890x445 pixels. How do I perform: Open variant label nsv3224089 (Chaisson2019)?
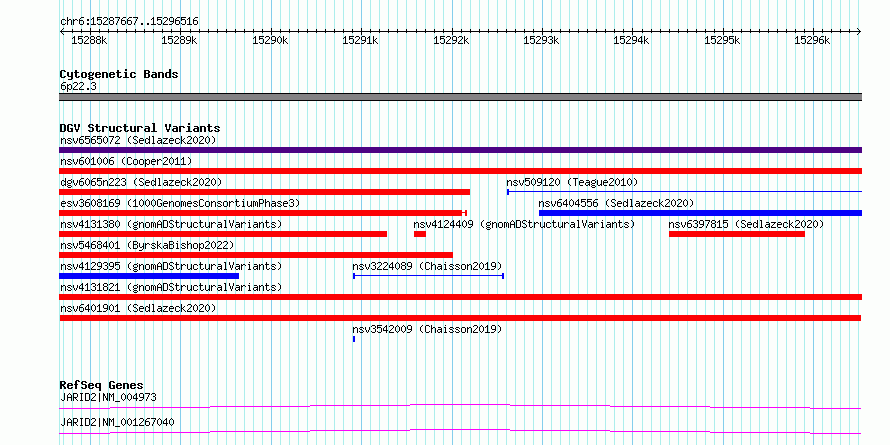coord(427,266)
